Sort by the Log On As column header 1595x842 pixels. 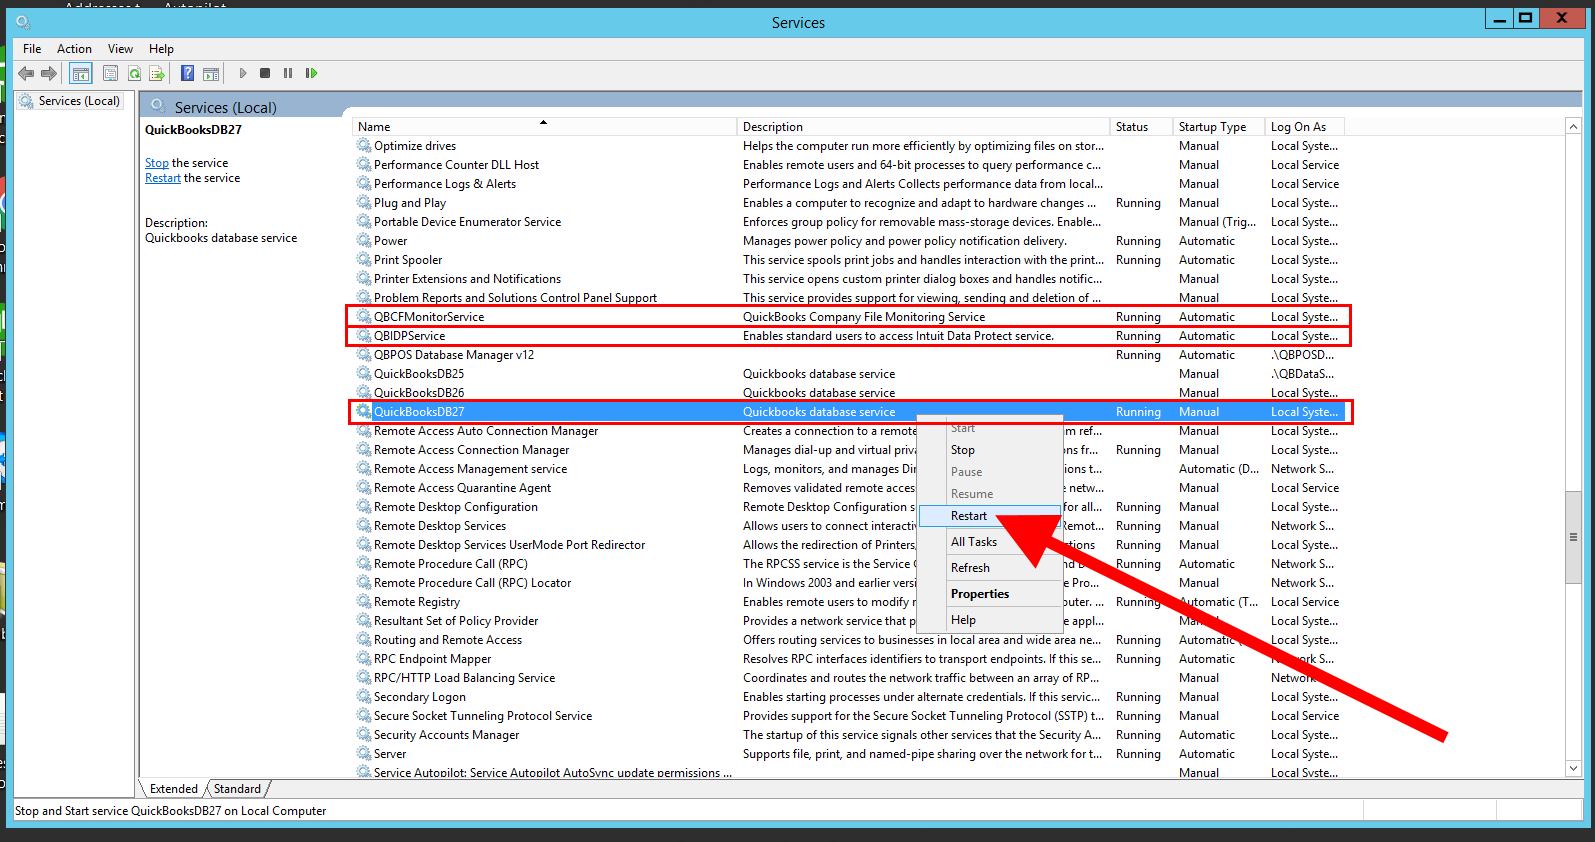(1304, 127)
